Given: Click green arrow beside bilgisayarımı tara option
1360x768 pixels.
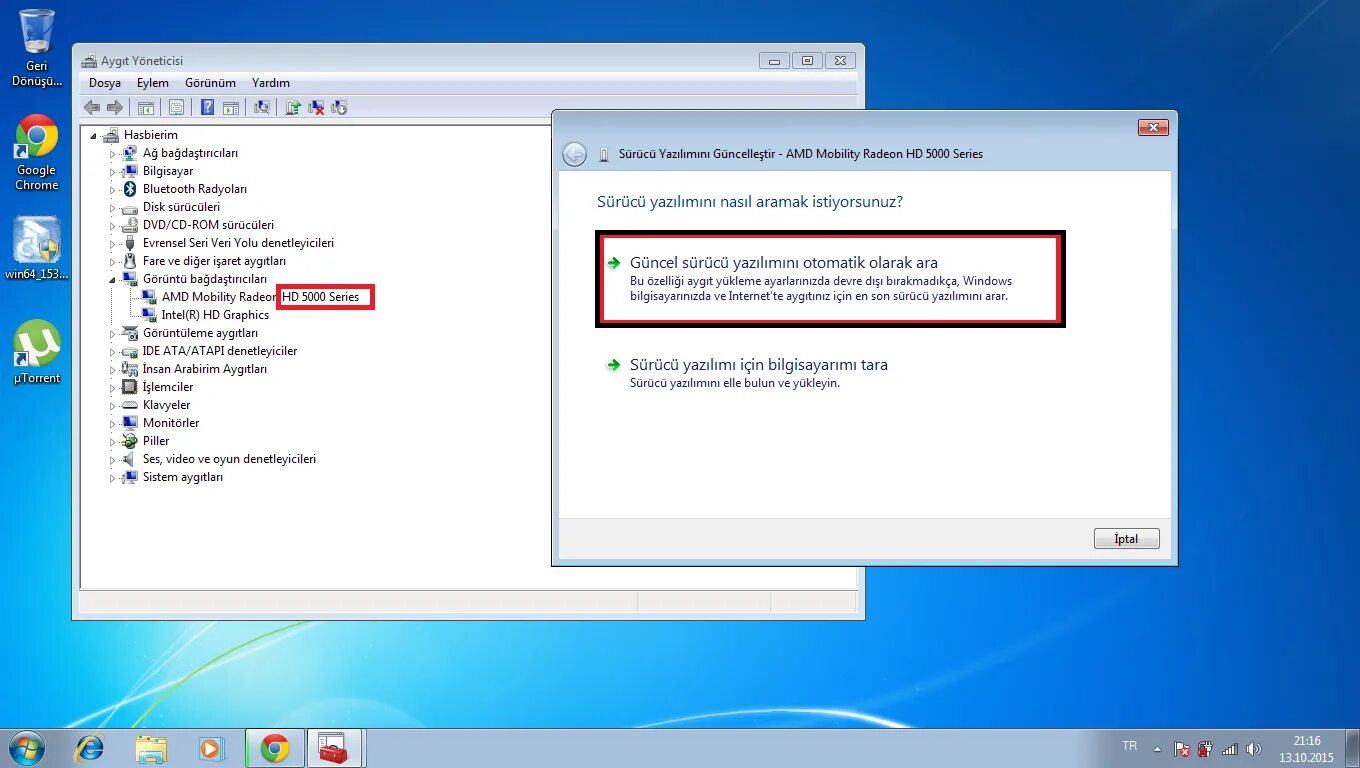Looking at the screenshot, I should (614, 365).
